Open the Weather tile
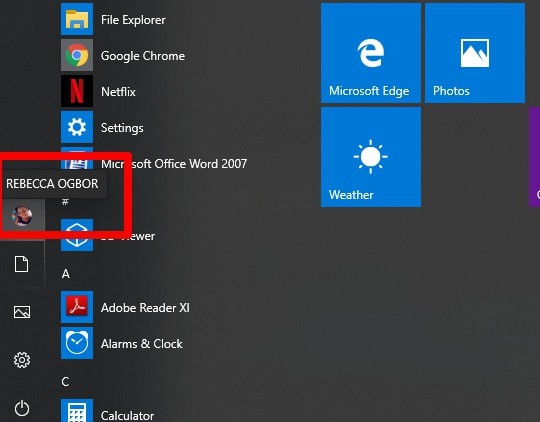The height and width of the screenshot is (422, 540). [x=371, y=157]
